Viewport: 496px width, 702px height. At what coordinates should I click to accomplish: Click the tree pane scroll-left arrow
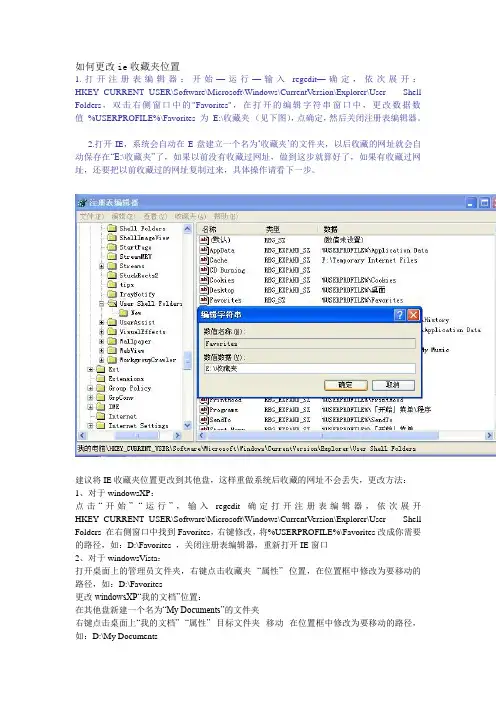coord(82,435)
